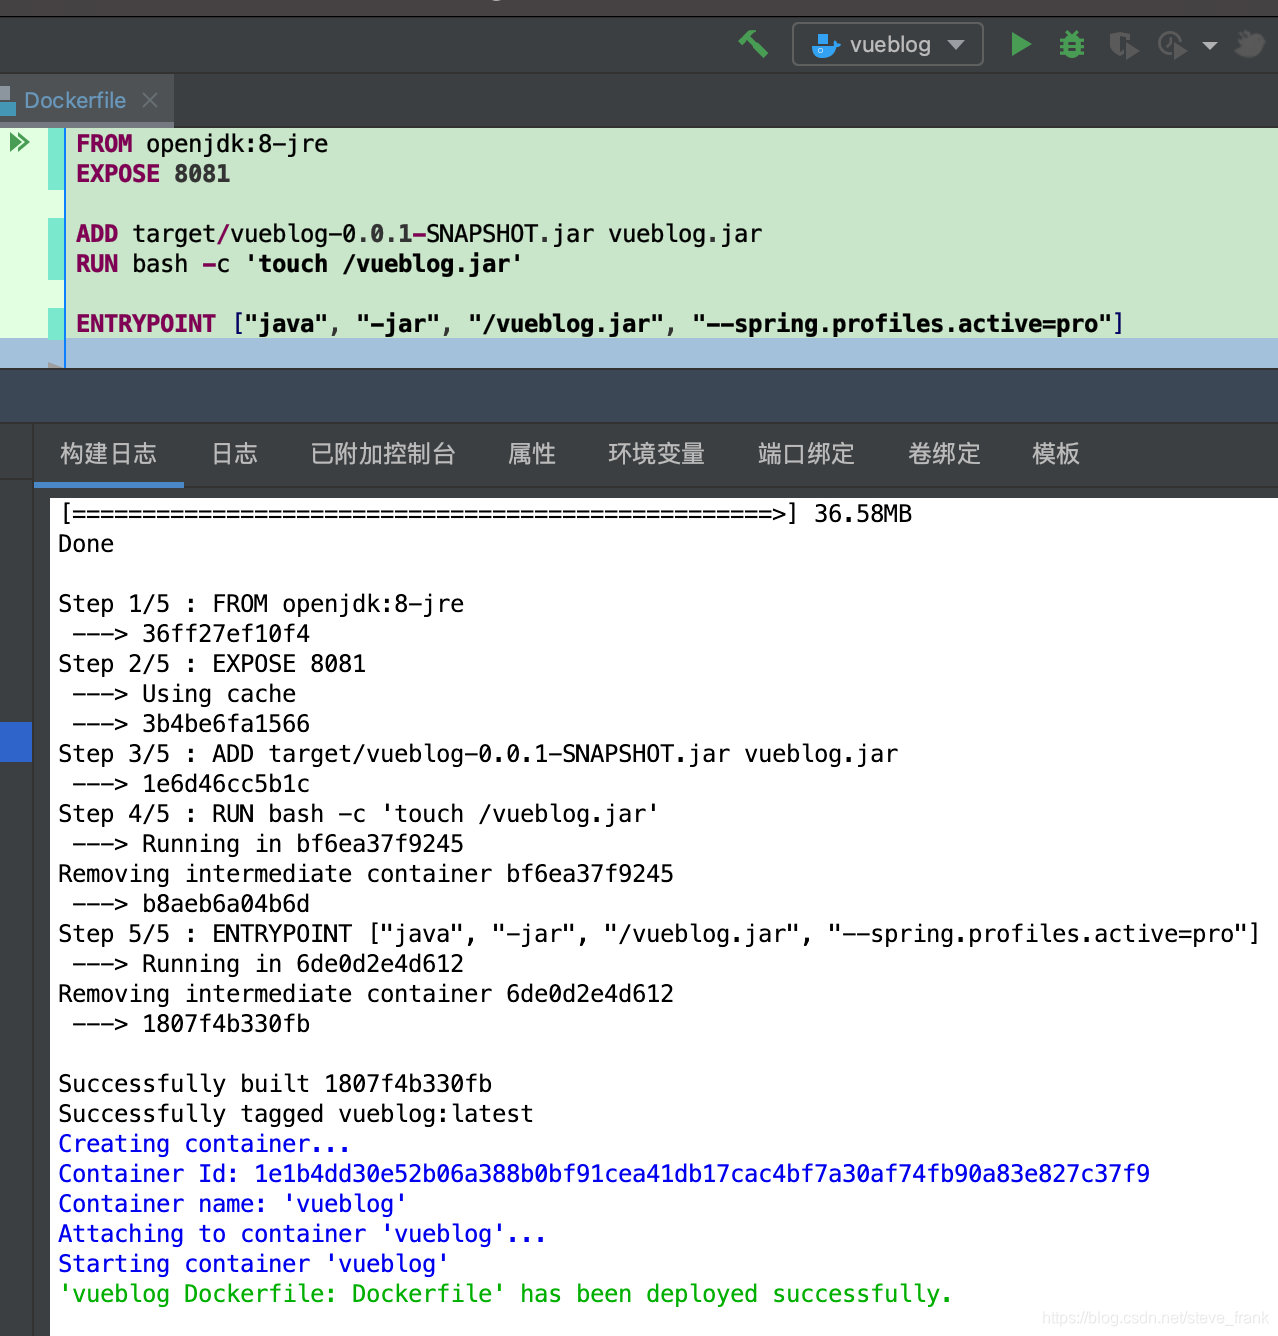Click 'Attaching to container vueblog' line

coord(302,1233)
